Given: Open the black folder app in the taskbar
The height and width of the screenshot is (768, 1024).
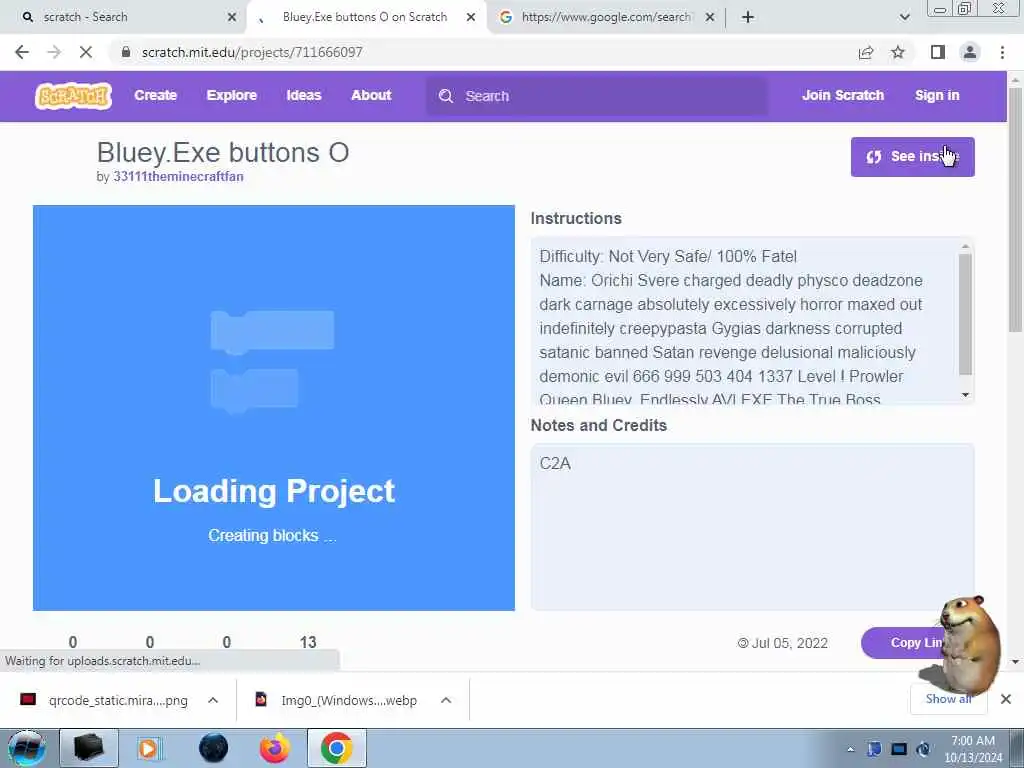Looking at the screenshot, I should [88, 748].
